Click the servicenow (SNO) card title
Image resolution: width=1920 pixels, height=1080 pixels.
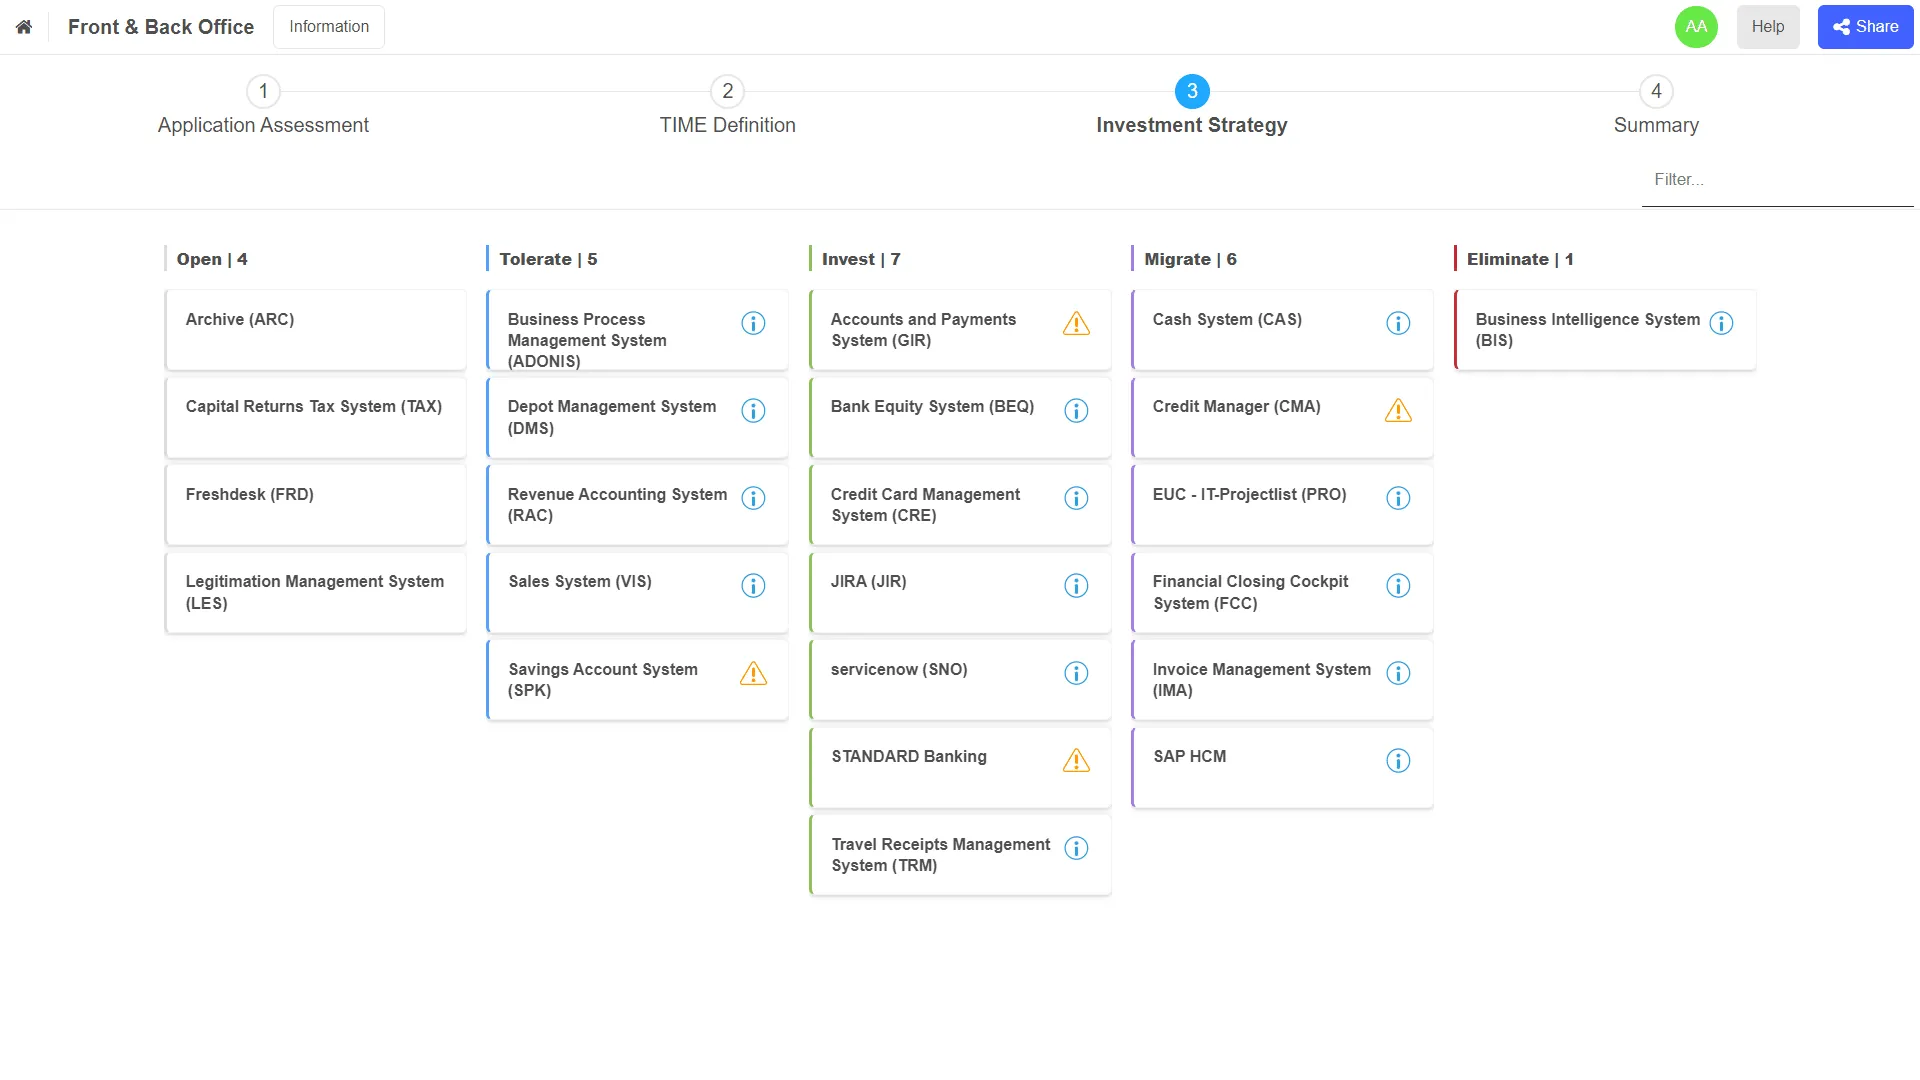pyautogui.click(x=899, y=670)
